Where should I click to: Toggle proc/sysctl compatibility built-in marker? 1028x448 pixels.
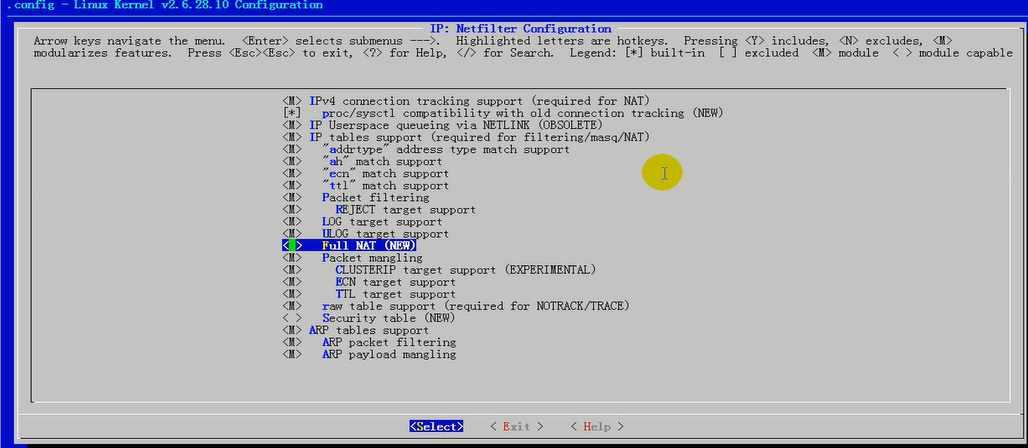pyautogui.click(x=292, y=113)
